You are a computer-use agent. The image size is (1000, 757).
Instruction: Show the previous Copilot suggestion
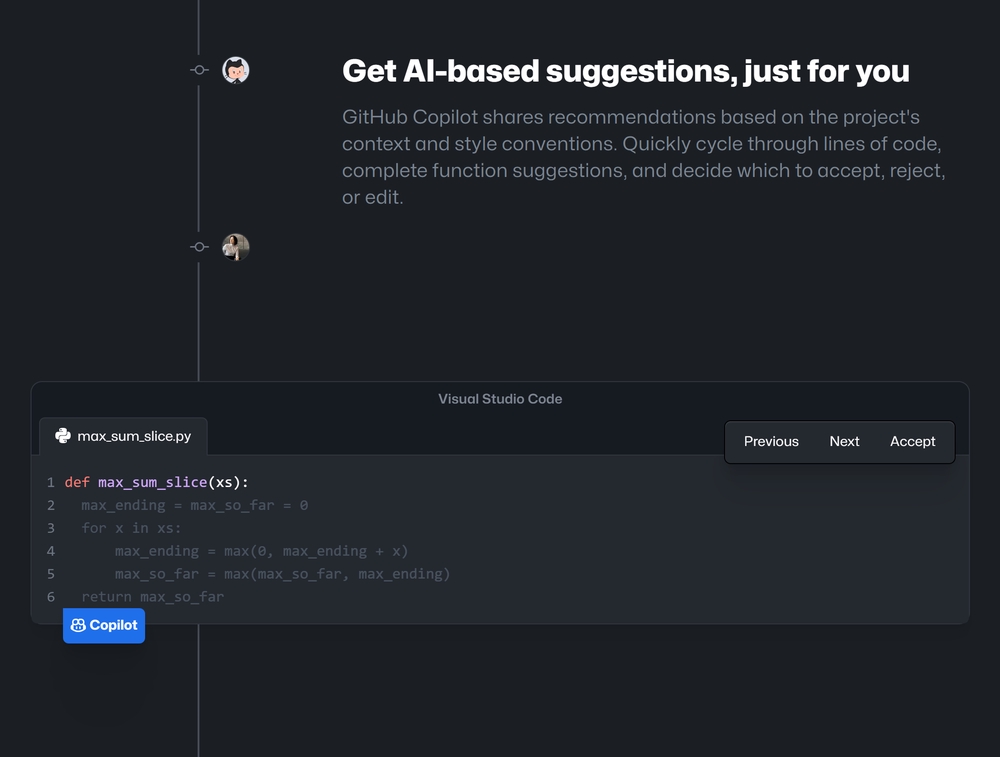[771, 441]
